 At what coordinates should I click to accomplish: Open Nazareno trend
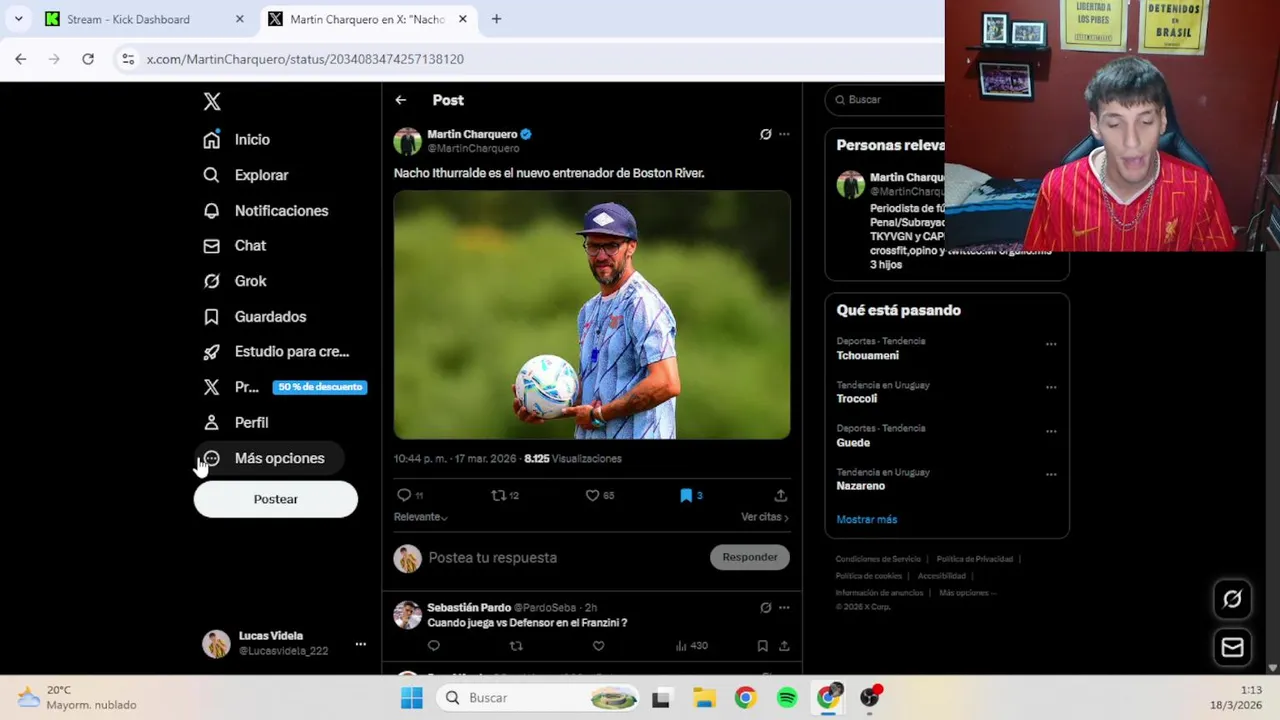[x=861, y=486]
